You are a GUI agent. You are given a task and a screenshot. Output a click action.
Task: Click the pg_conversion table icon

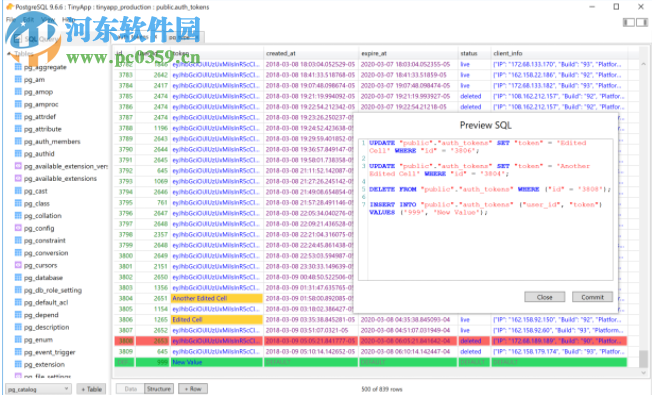(18, 253)
